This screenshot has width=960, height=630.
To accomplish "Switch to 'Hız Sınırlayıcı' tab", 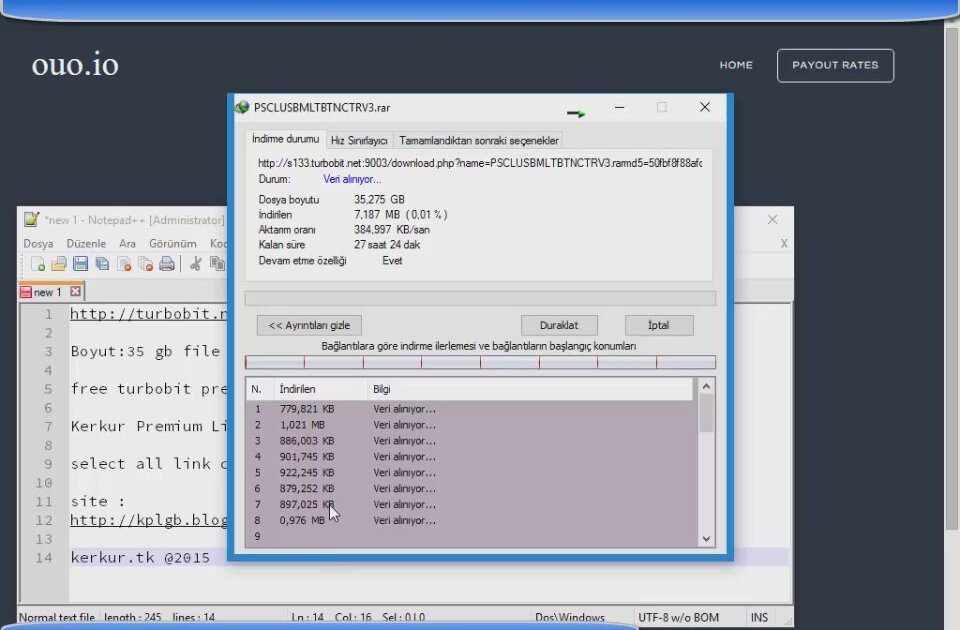I will [359, 140].
